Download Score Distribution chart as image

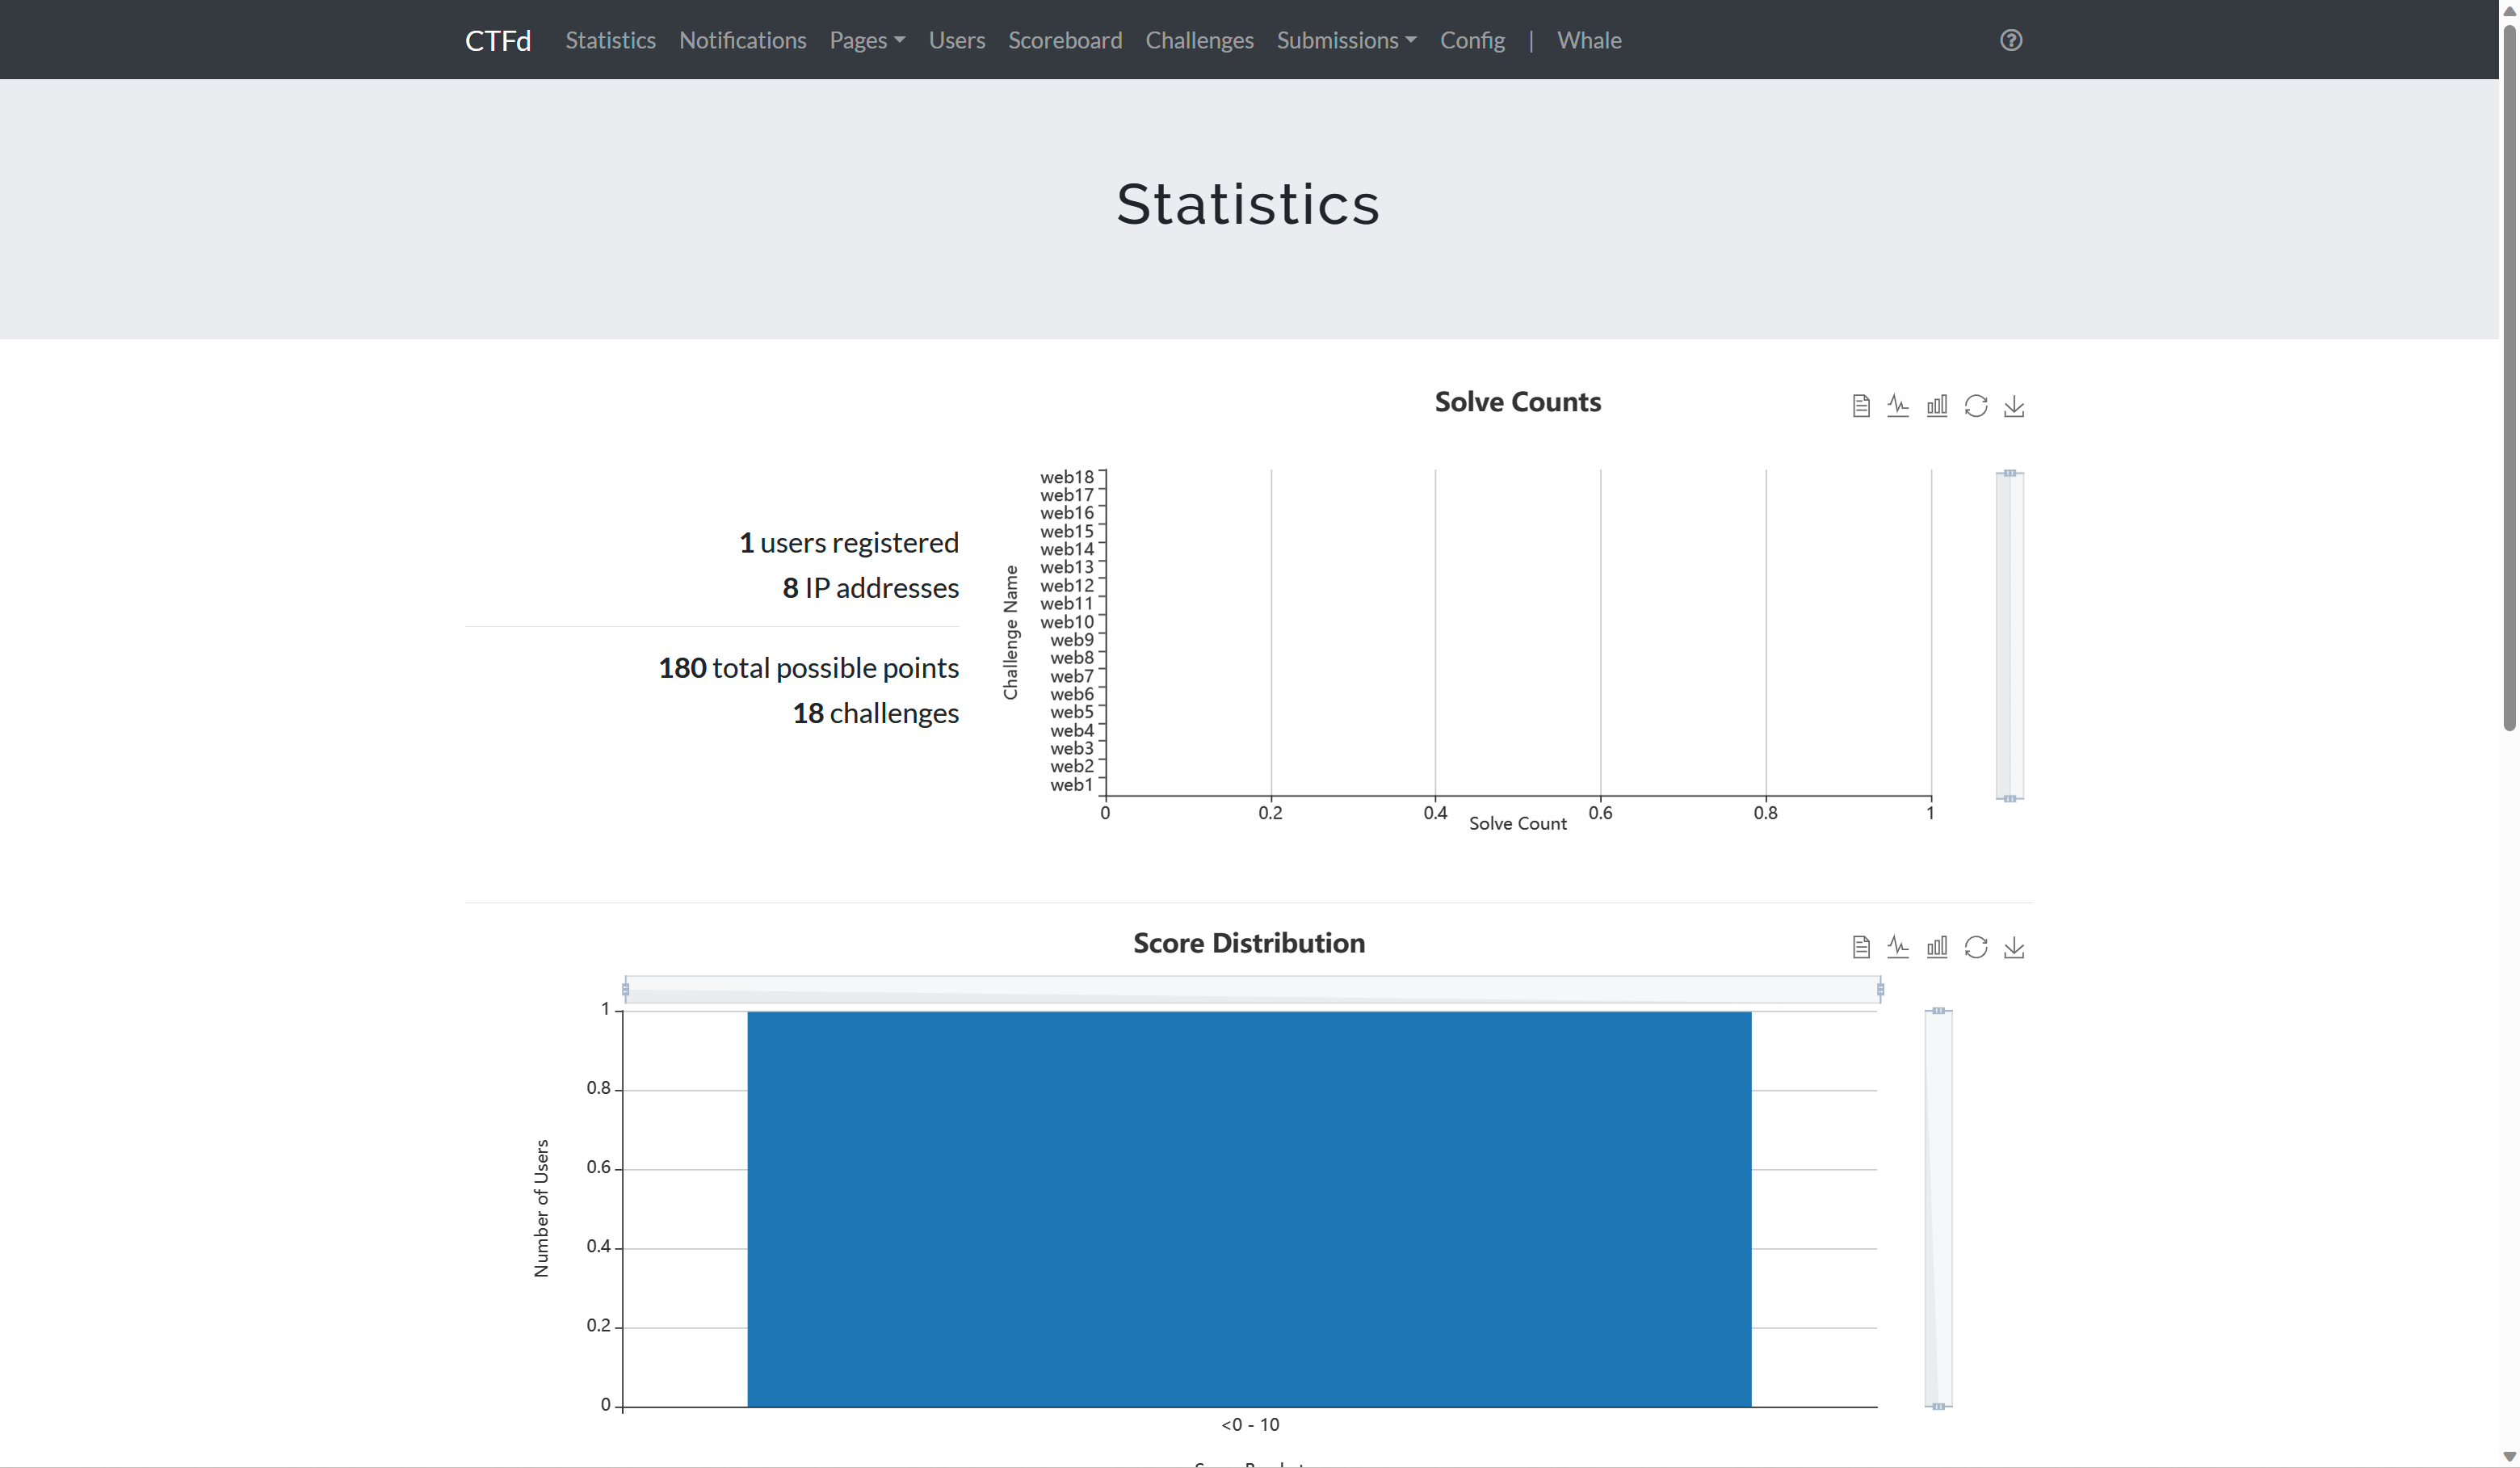pos(2014,947)
